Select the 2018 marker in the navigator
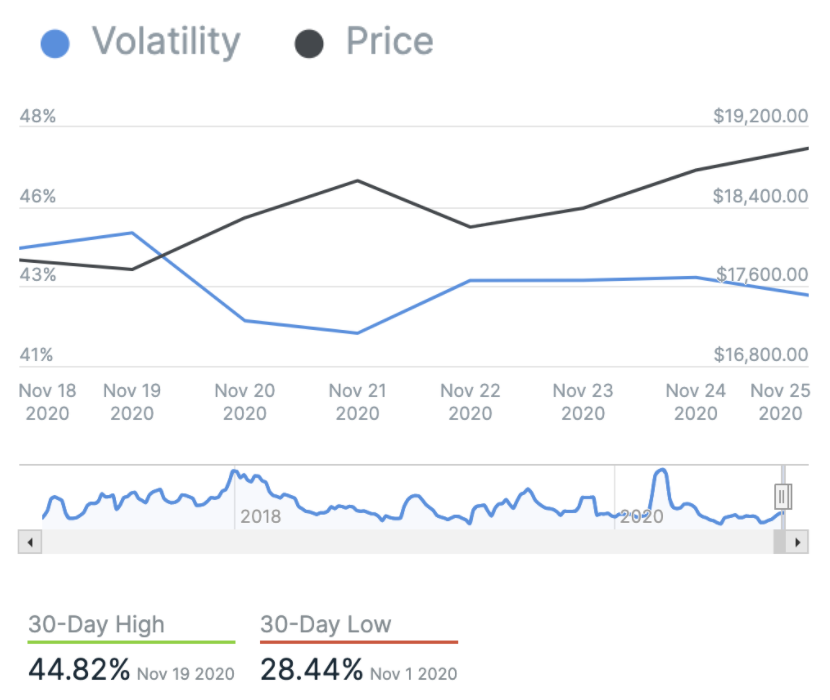830x700 pixels. click(x=260, y=517)
